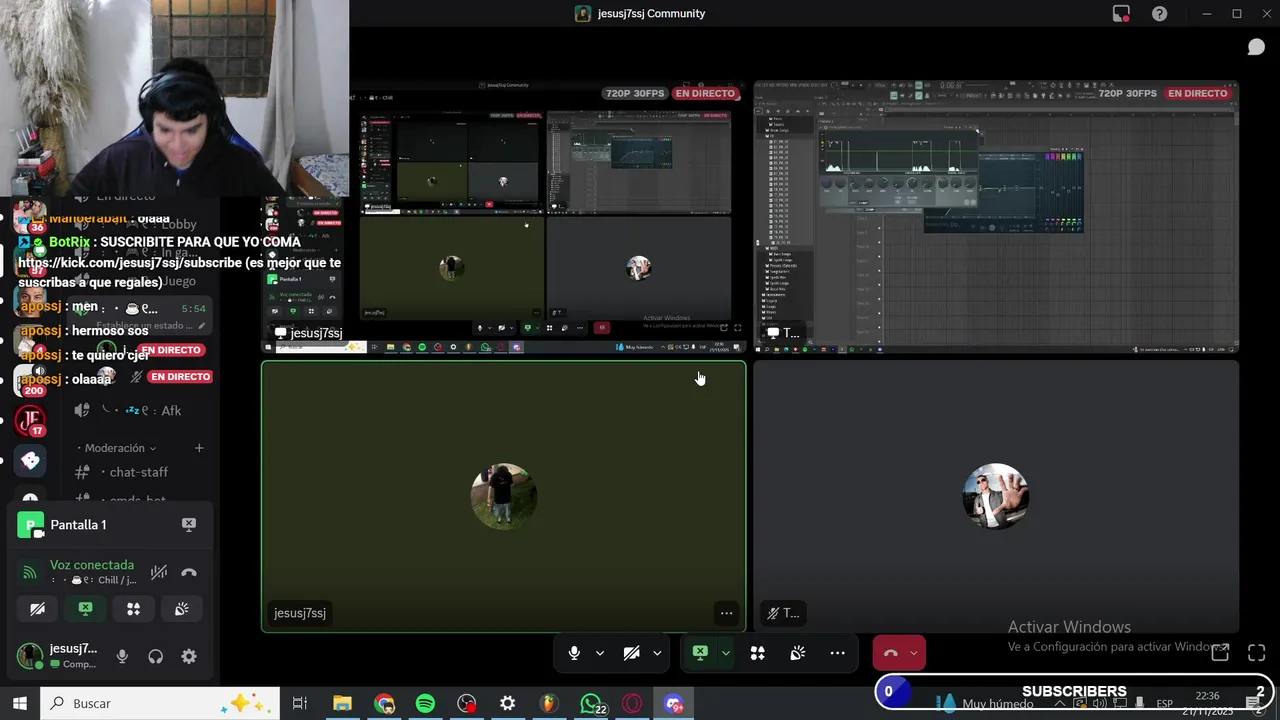Disconnect with the red hang-up button
This screenshot has width=1280, height=720.
tap(890, 653)
